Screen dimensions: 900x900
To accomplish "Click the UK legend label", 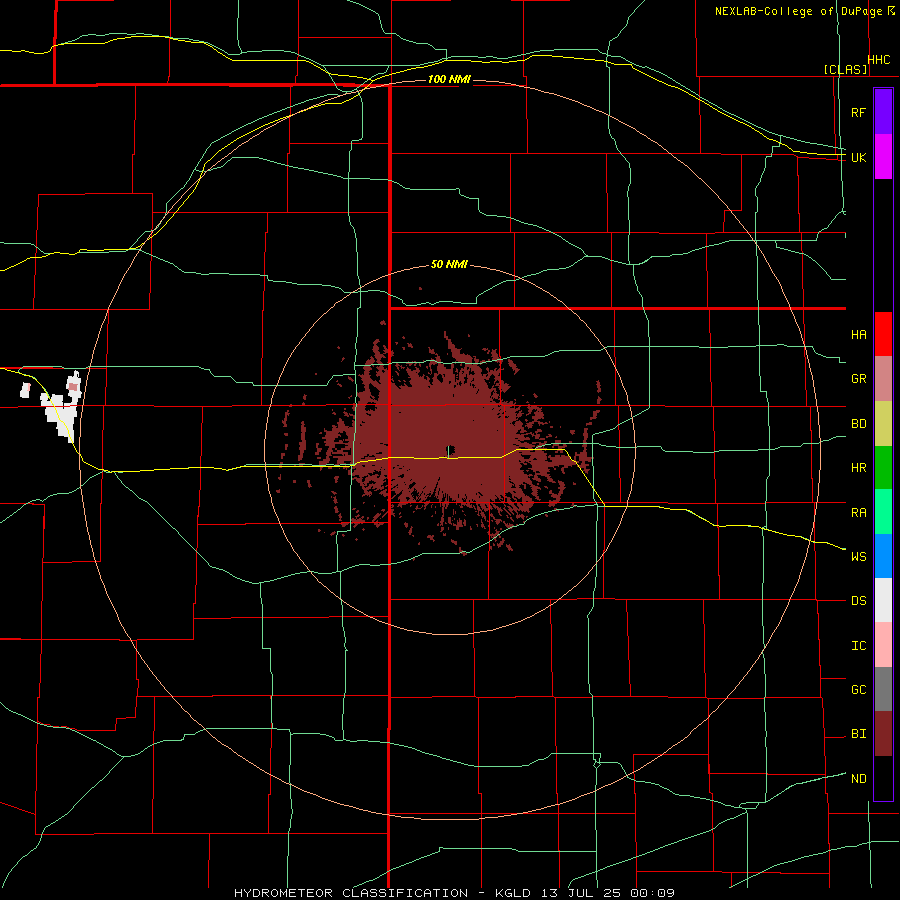I will [x=858, y=157].
